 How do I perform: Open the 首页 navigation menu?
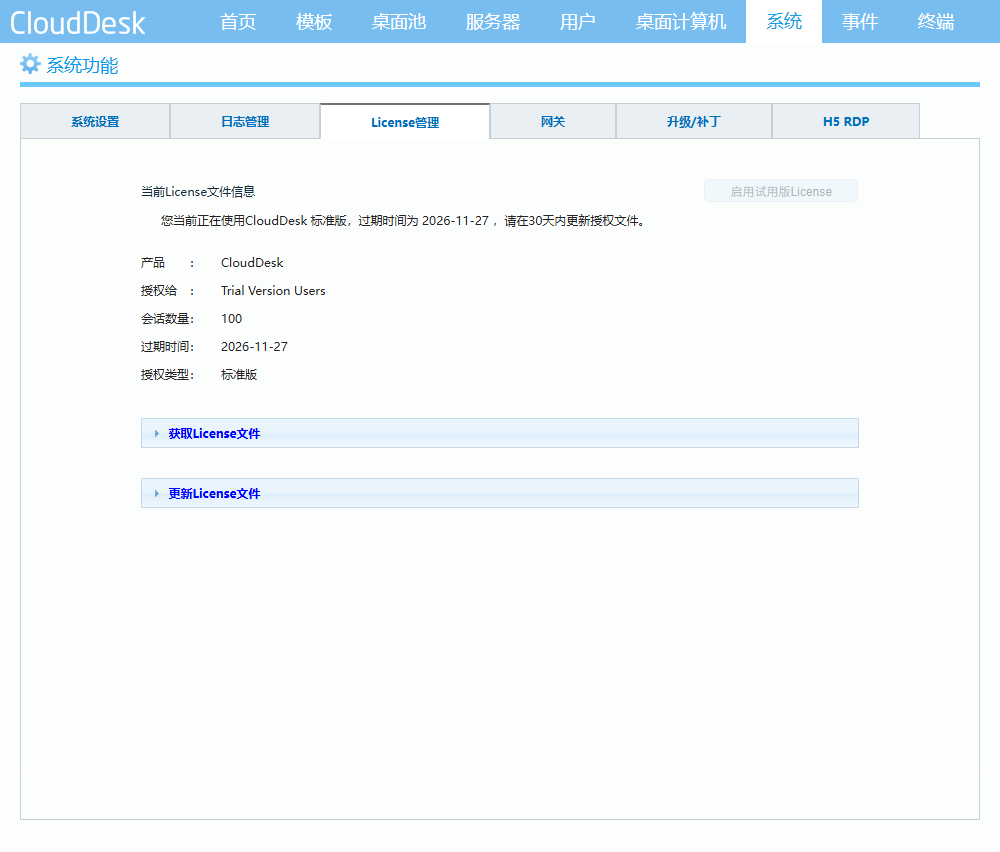tap(238, 22)
